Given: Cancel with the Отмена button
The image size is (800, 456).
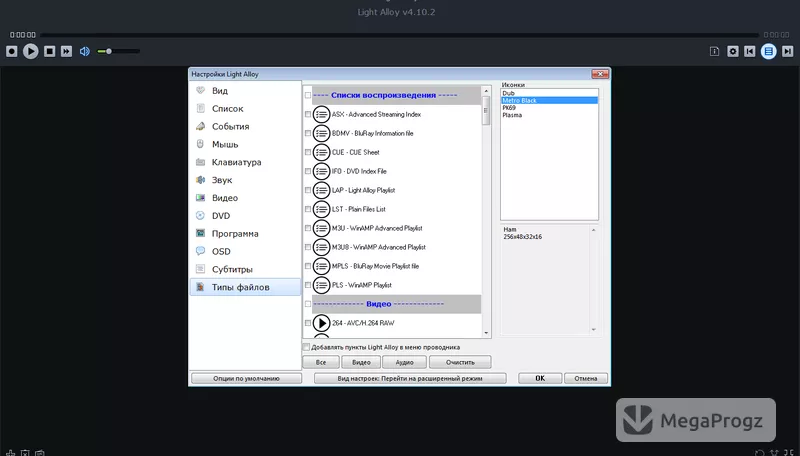Looking at the screenshot, I should coord(586,378).
